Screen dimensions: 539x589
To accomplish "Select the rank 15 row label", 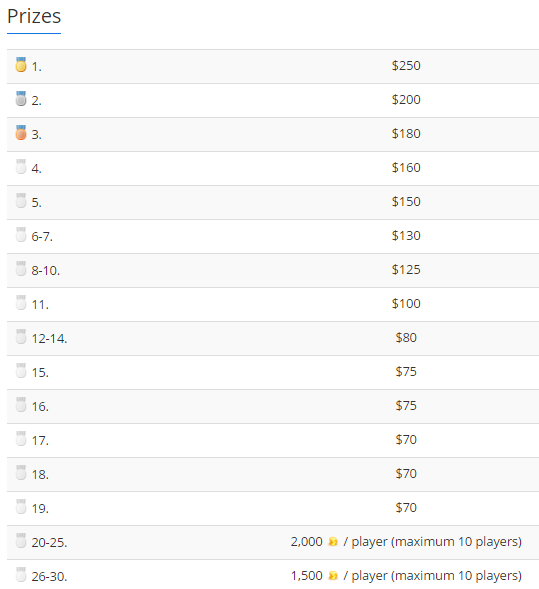I will (x=40, y=373).
